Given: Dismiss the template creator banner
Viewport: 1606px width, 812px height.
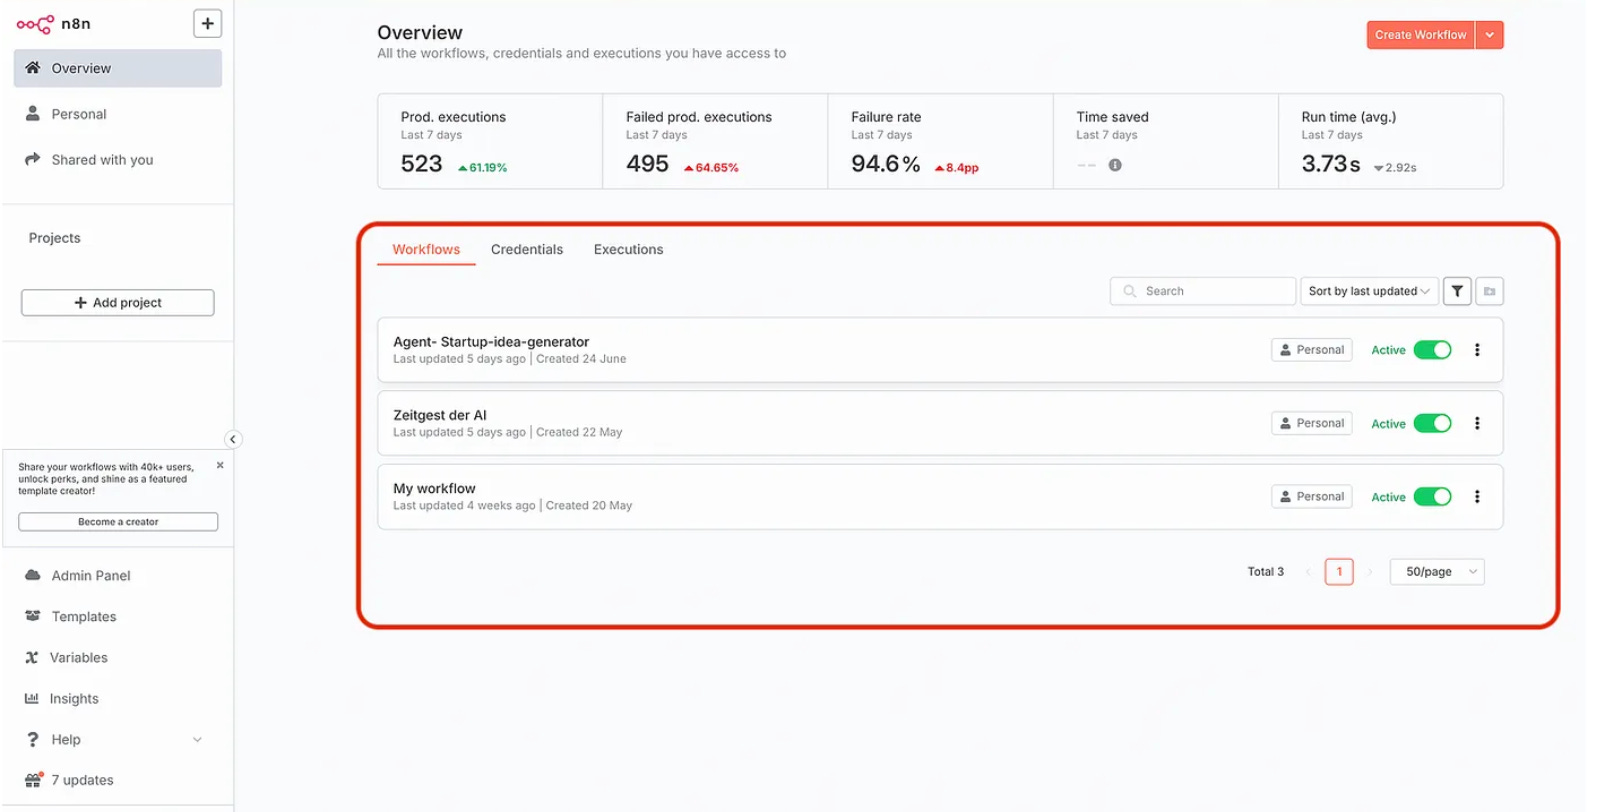Looking at the screenshot, I should pyautogui.click(x=220, y=465).
